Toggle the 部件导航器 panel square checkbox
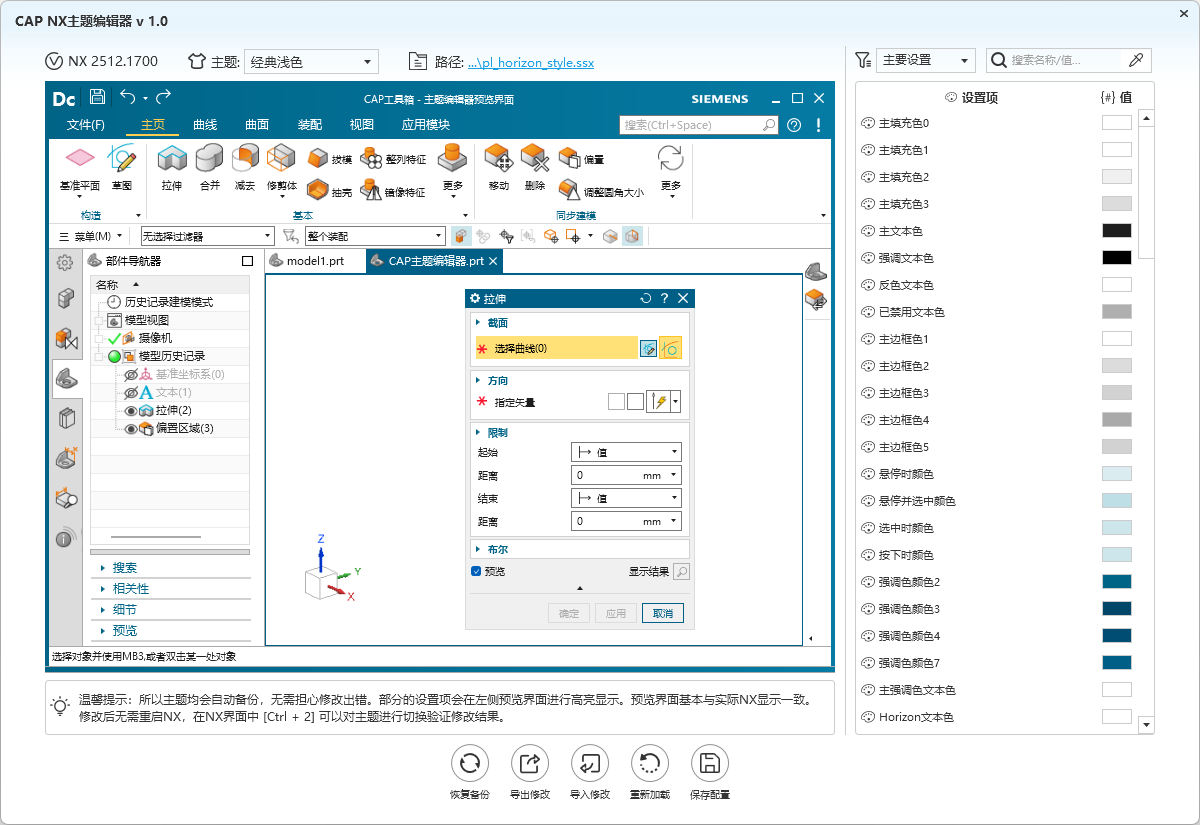Image resolution: width=1200 pixels, height=825 pixels. (247, 261)
